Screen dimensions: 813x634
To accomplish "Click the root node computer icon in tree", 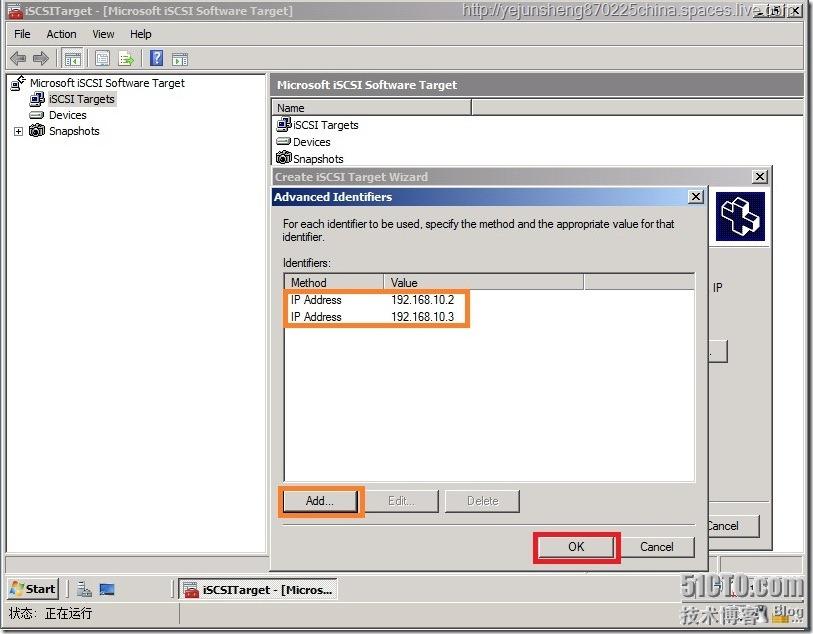I will tap(18, 82).
